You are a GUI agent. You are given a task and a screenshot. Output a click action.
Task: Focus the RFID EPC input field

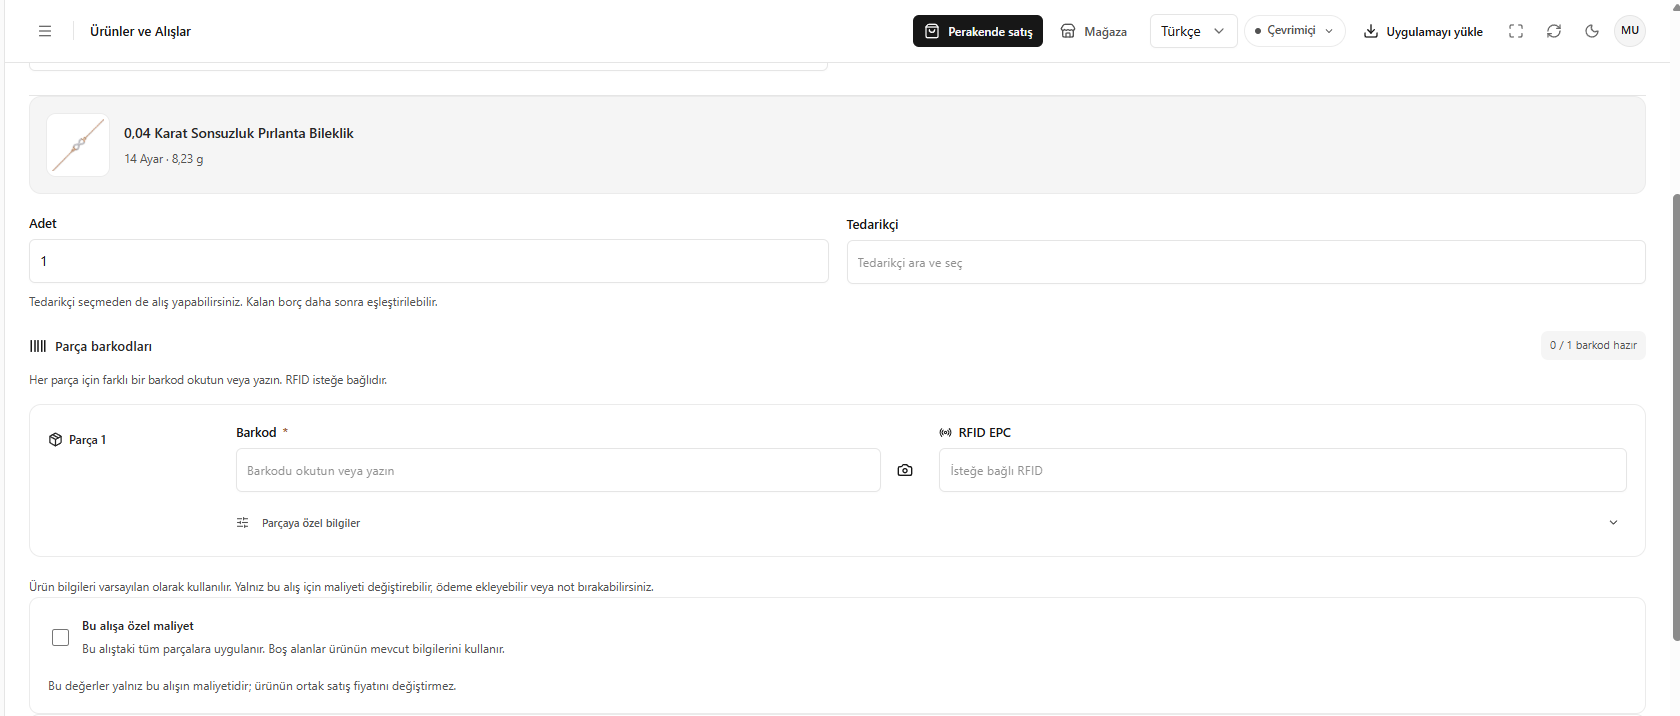[1282, 470]
